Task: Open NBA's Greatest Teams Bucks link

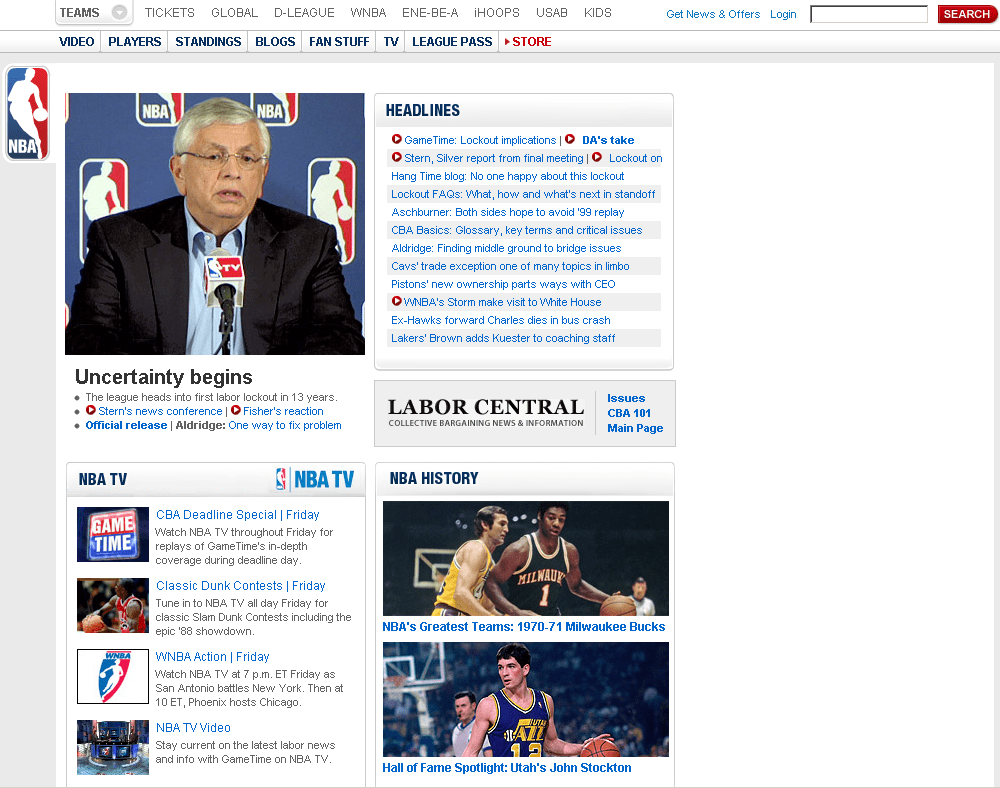Action: pyautogui.click(x=524, y=627)
